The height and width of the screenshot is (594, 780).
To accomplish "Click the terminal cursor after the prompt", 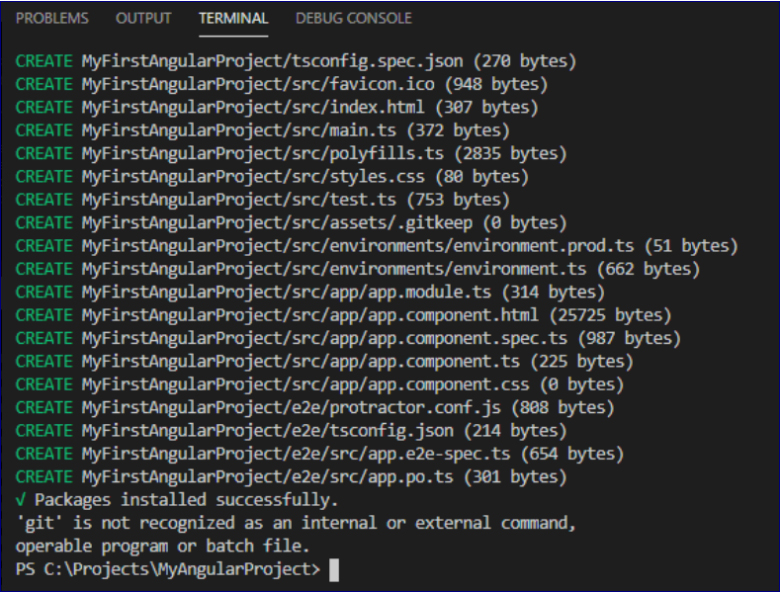I will (x=334, y=570).
